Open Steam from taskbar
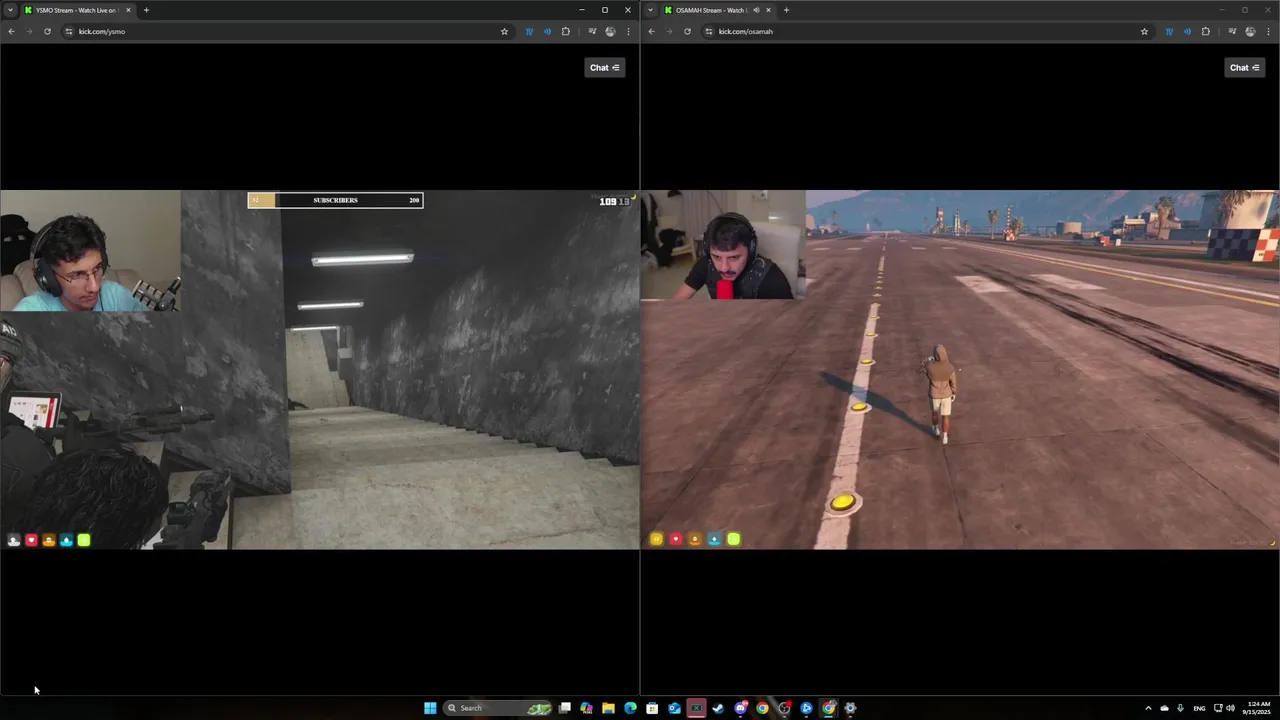Viewport: 1280px width, 720px height. (718, 708)
